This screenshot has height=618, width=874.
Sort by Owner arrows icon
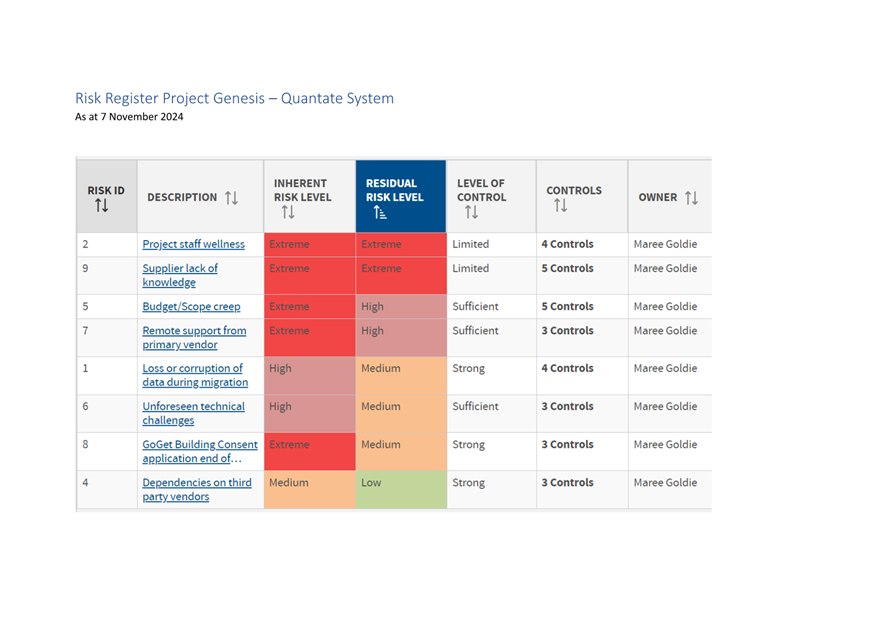pos(691,198)
